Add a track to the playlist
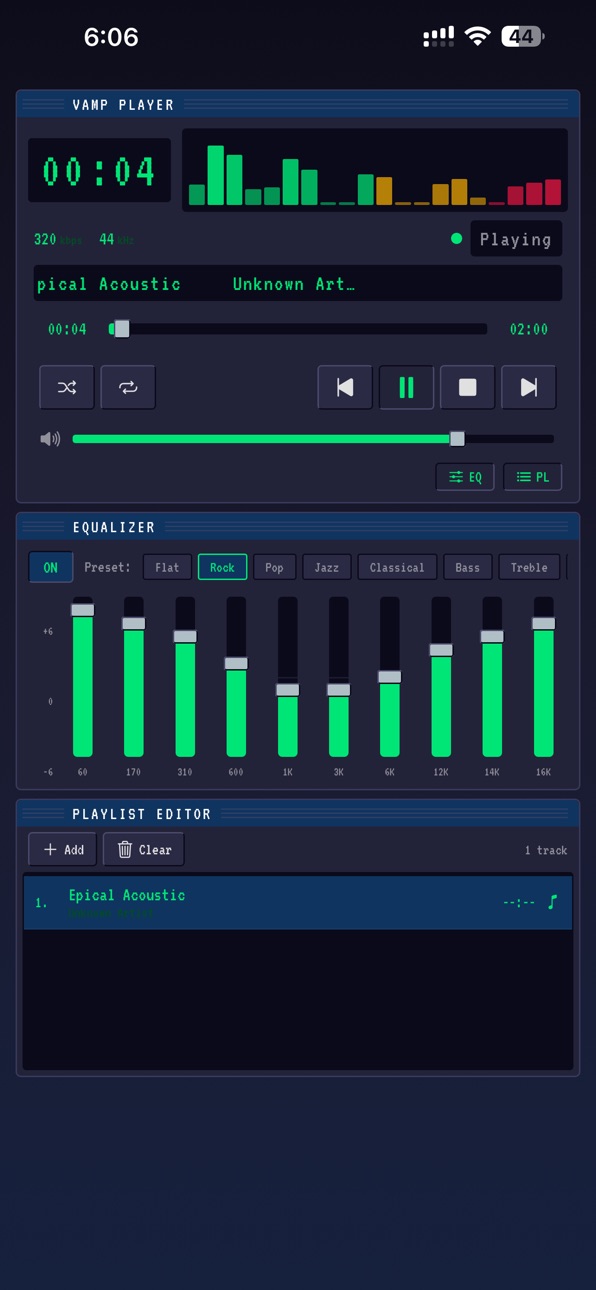Viewport: 596px width, 1290px height. (63, 849)
